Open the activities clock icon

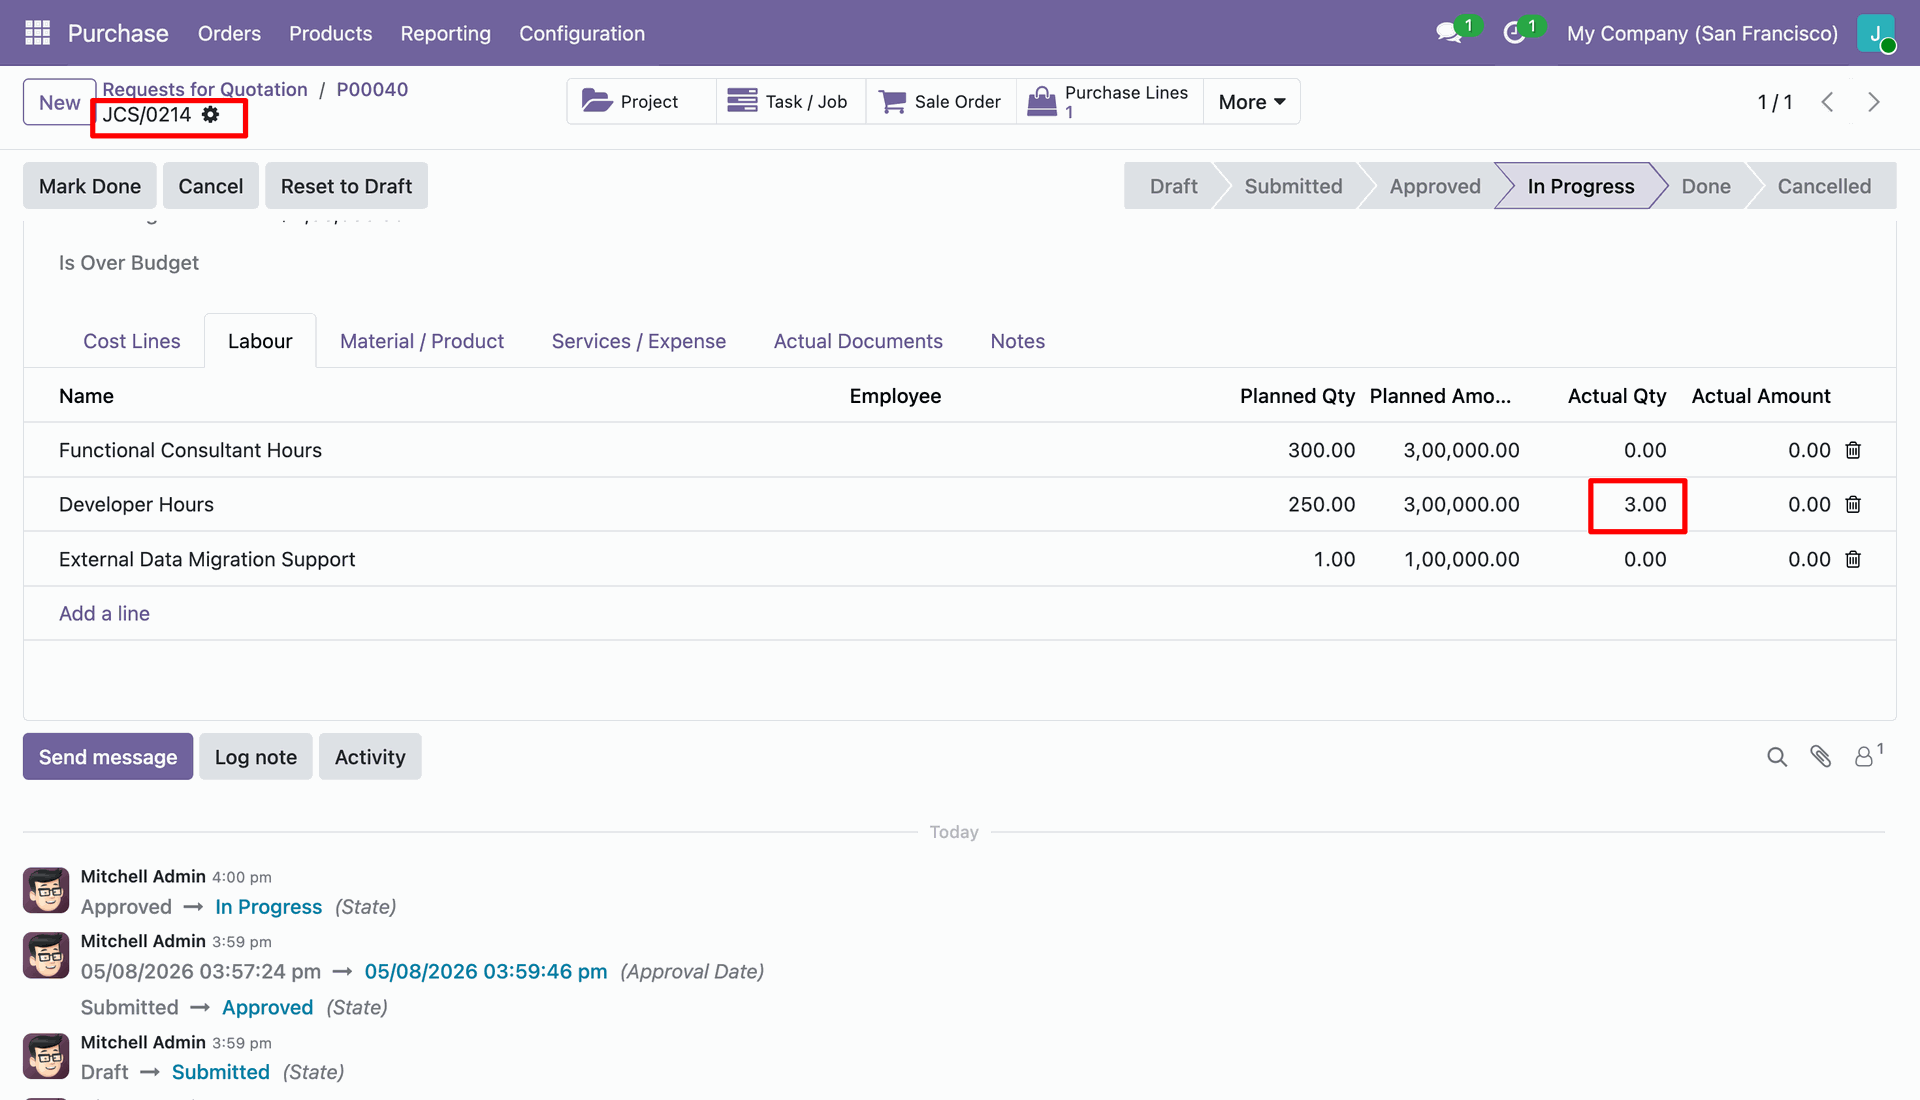coord(1514,33)
